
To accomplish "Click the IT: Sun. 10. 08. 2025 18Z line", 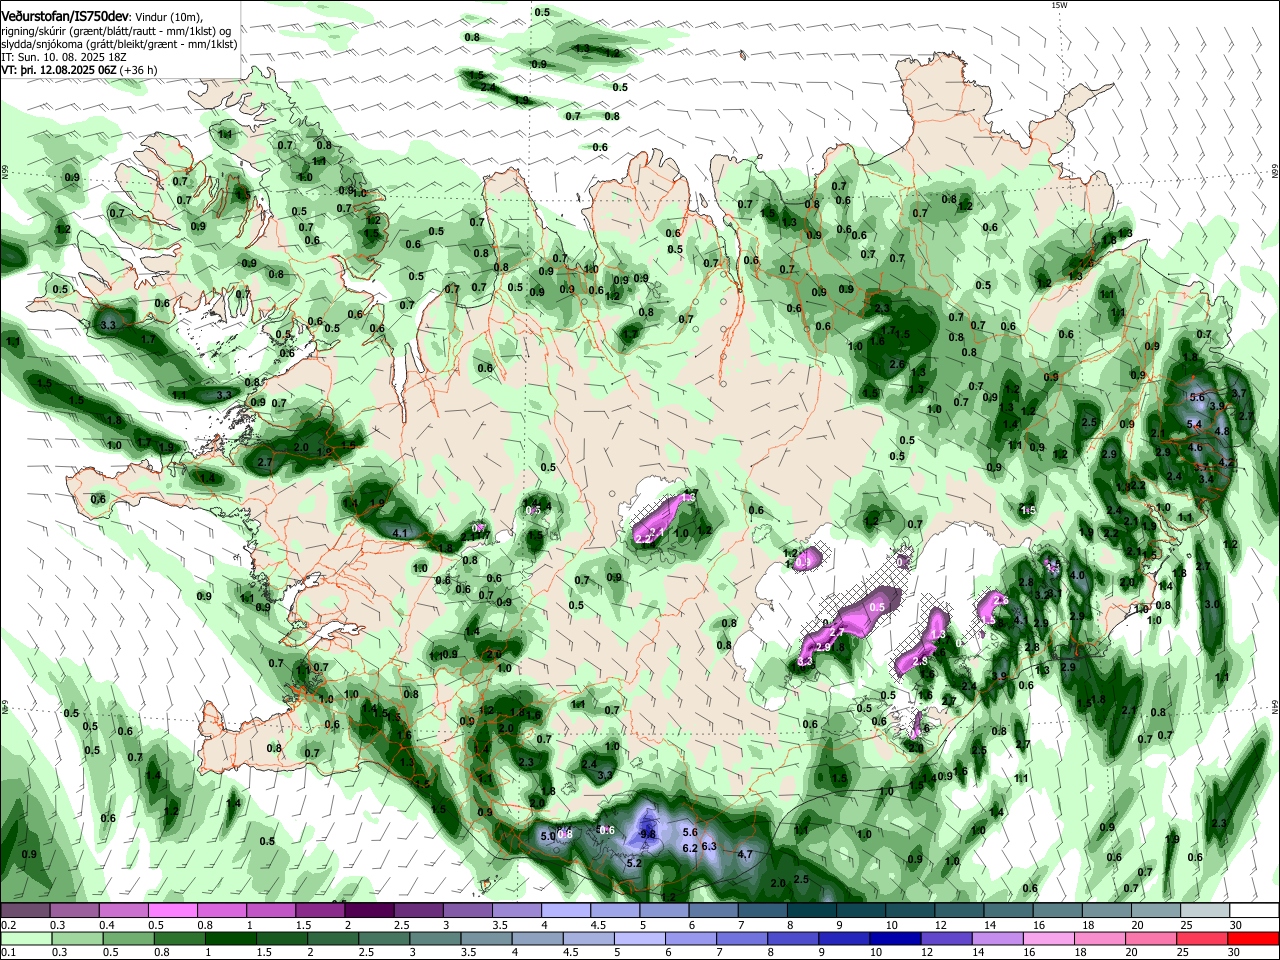I will [x=63, y=57].
